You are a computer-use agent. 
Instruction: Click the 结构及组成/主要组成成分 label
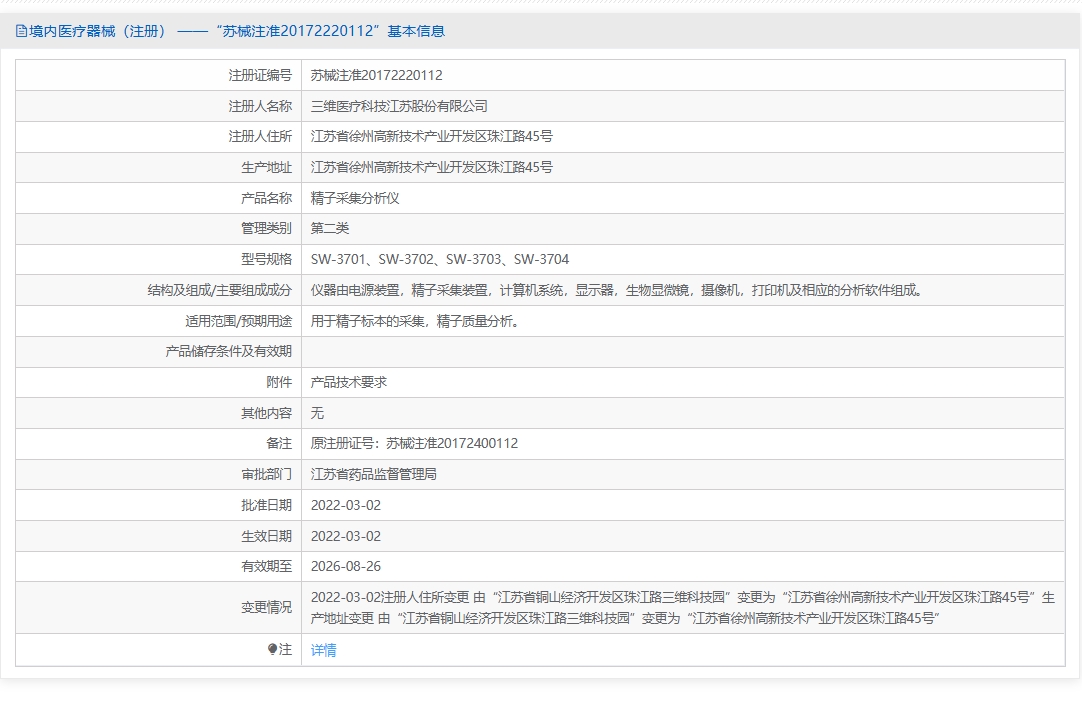pos(219,290)
